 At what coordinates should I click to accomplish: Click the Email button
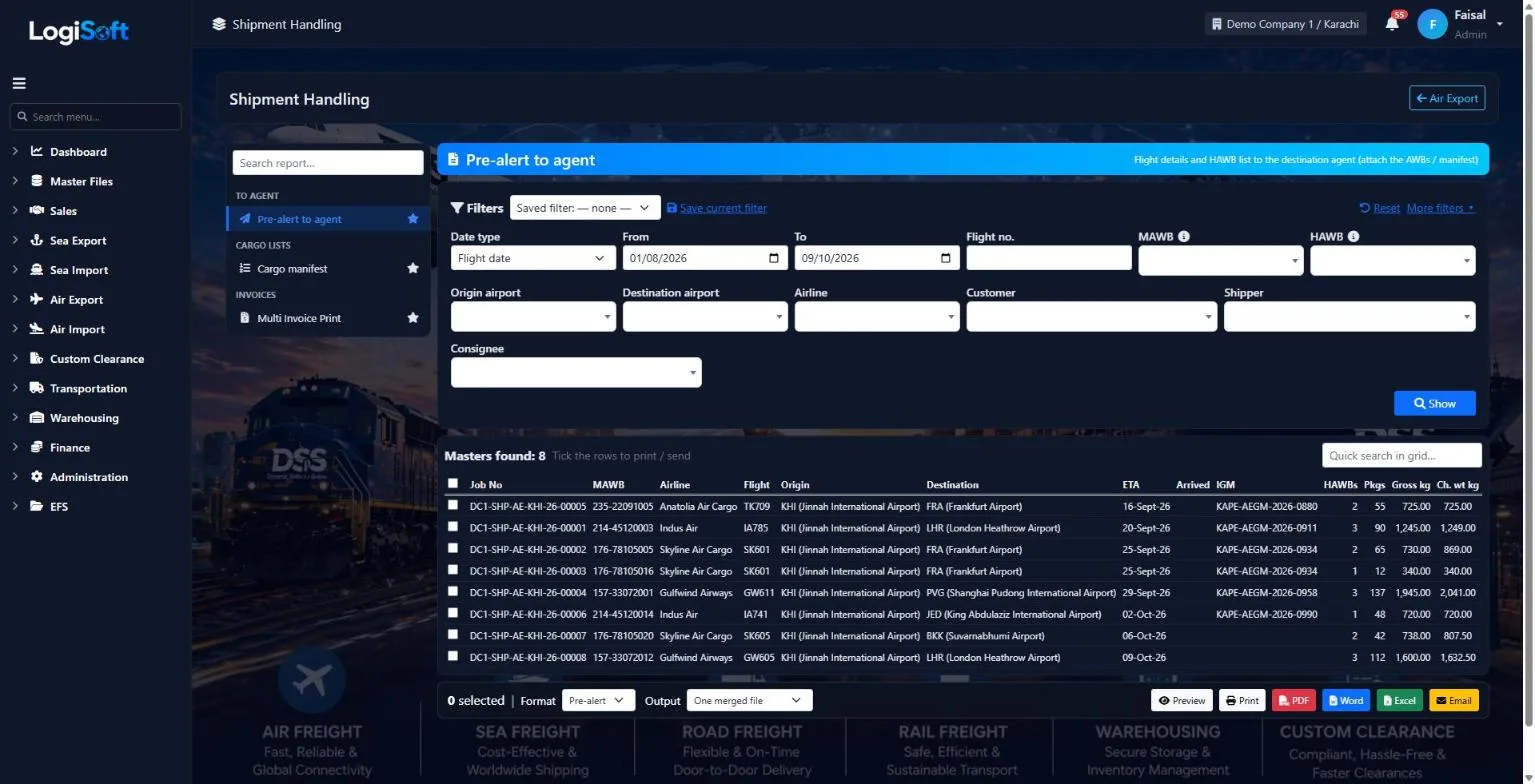coord(1453,701)
